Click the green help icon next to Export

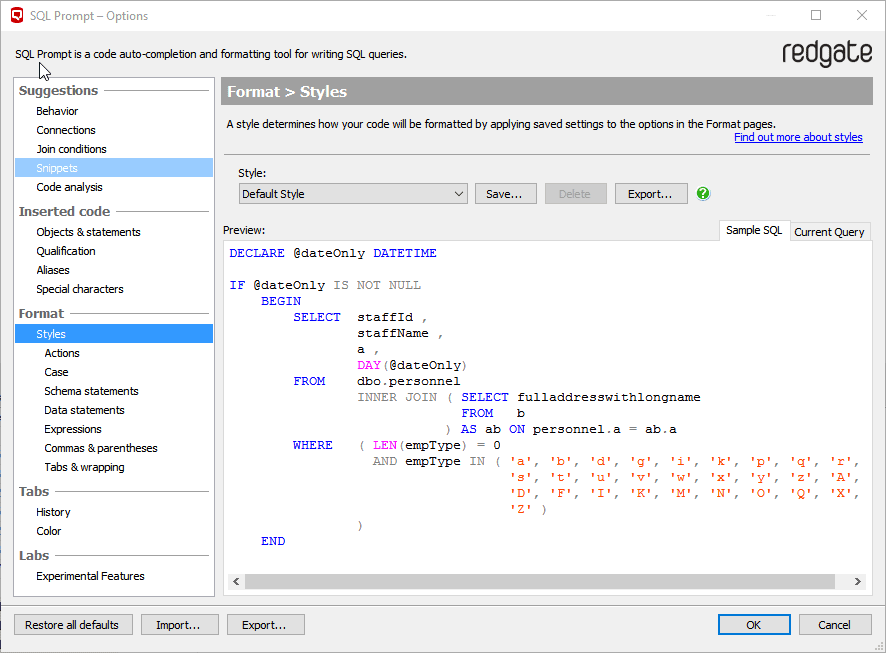click(703, 193)
